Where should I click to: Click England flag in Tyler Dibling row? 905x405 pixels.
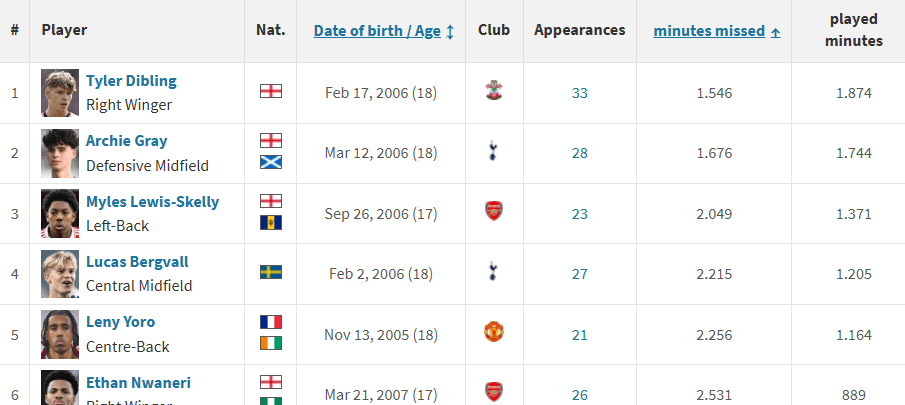pos(270,92)
